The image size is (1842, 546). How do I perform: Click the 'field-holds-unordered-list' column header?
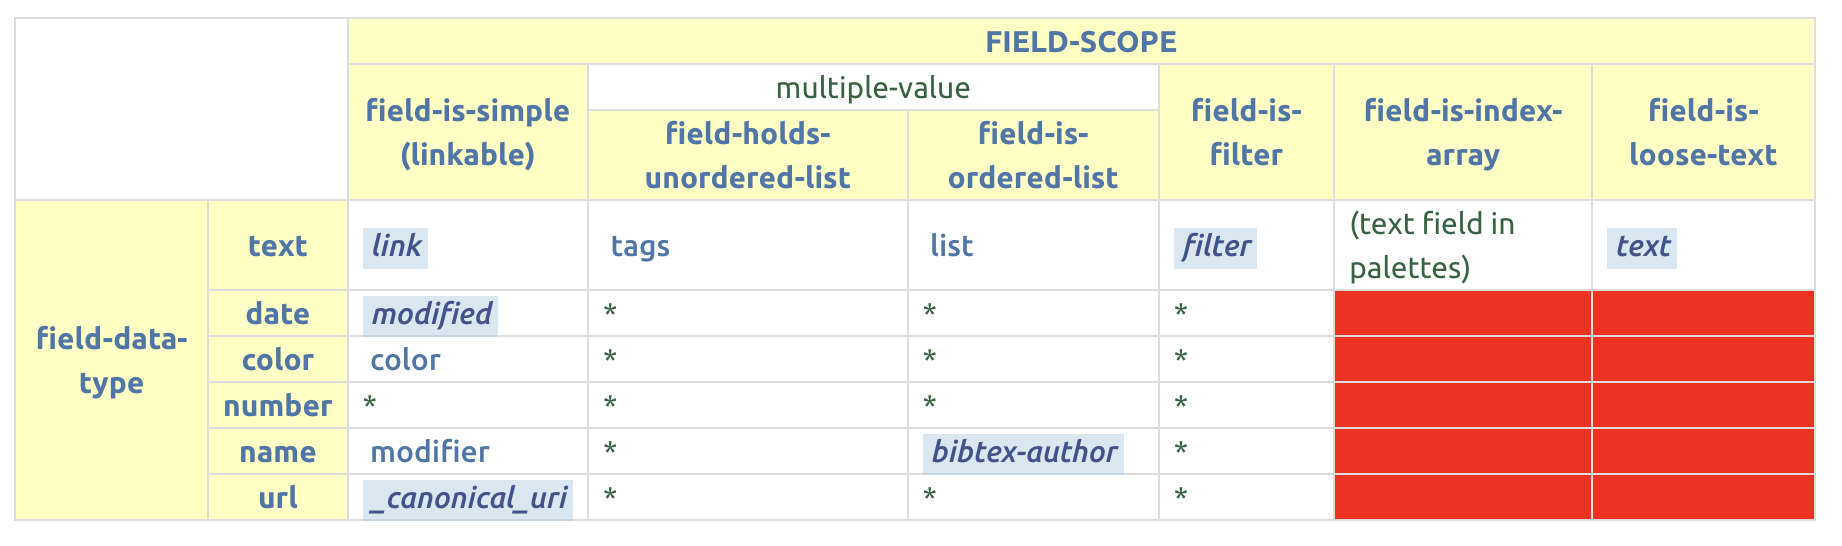(x=747, y=155)
